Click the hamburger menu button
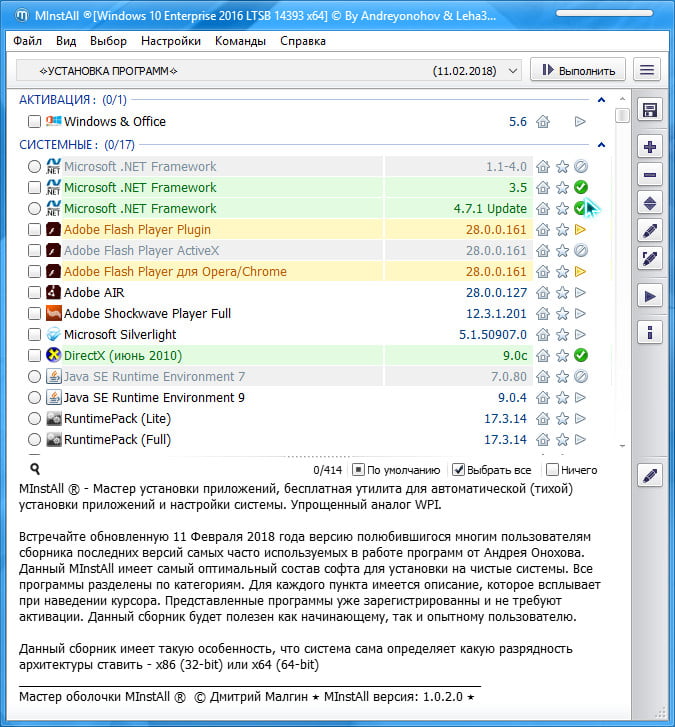Screen dimensions: 675x727 (648, 70)
